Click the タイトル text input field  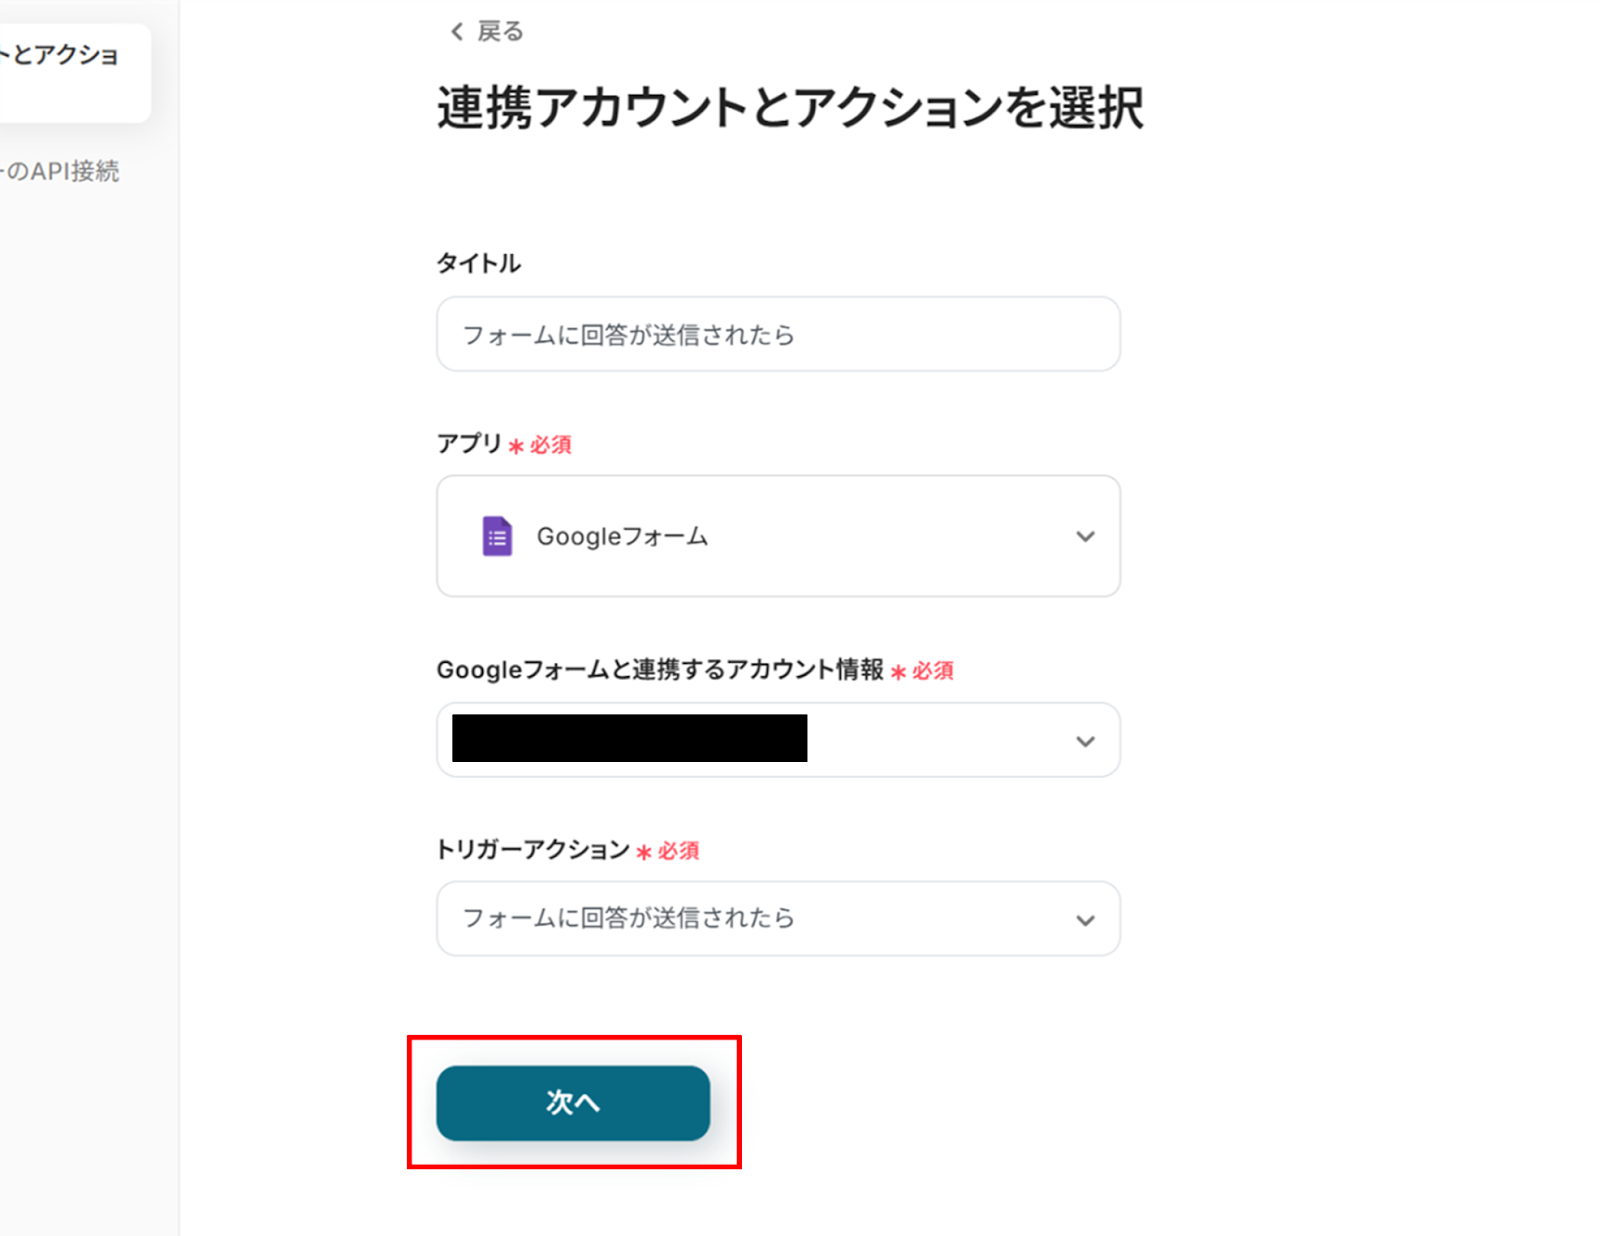[x=777, y=334]
